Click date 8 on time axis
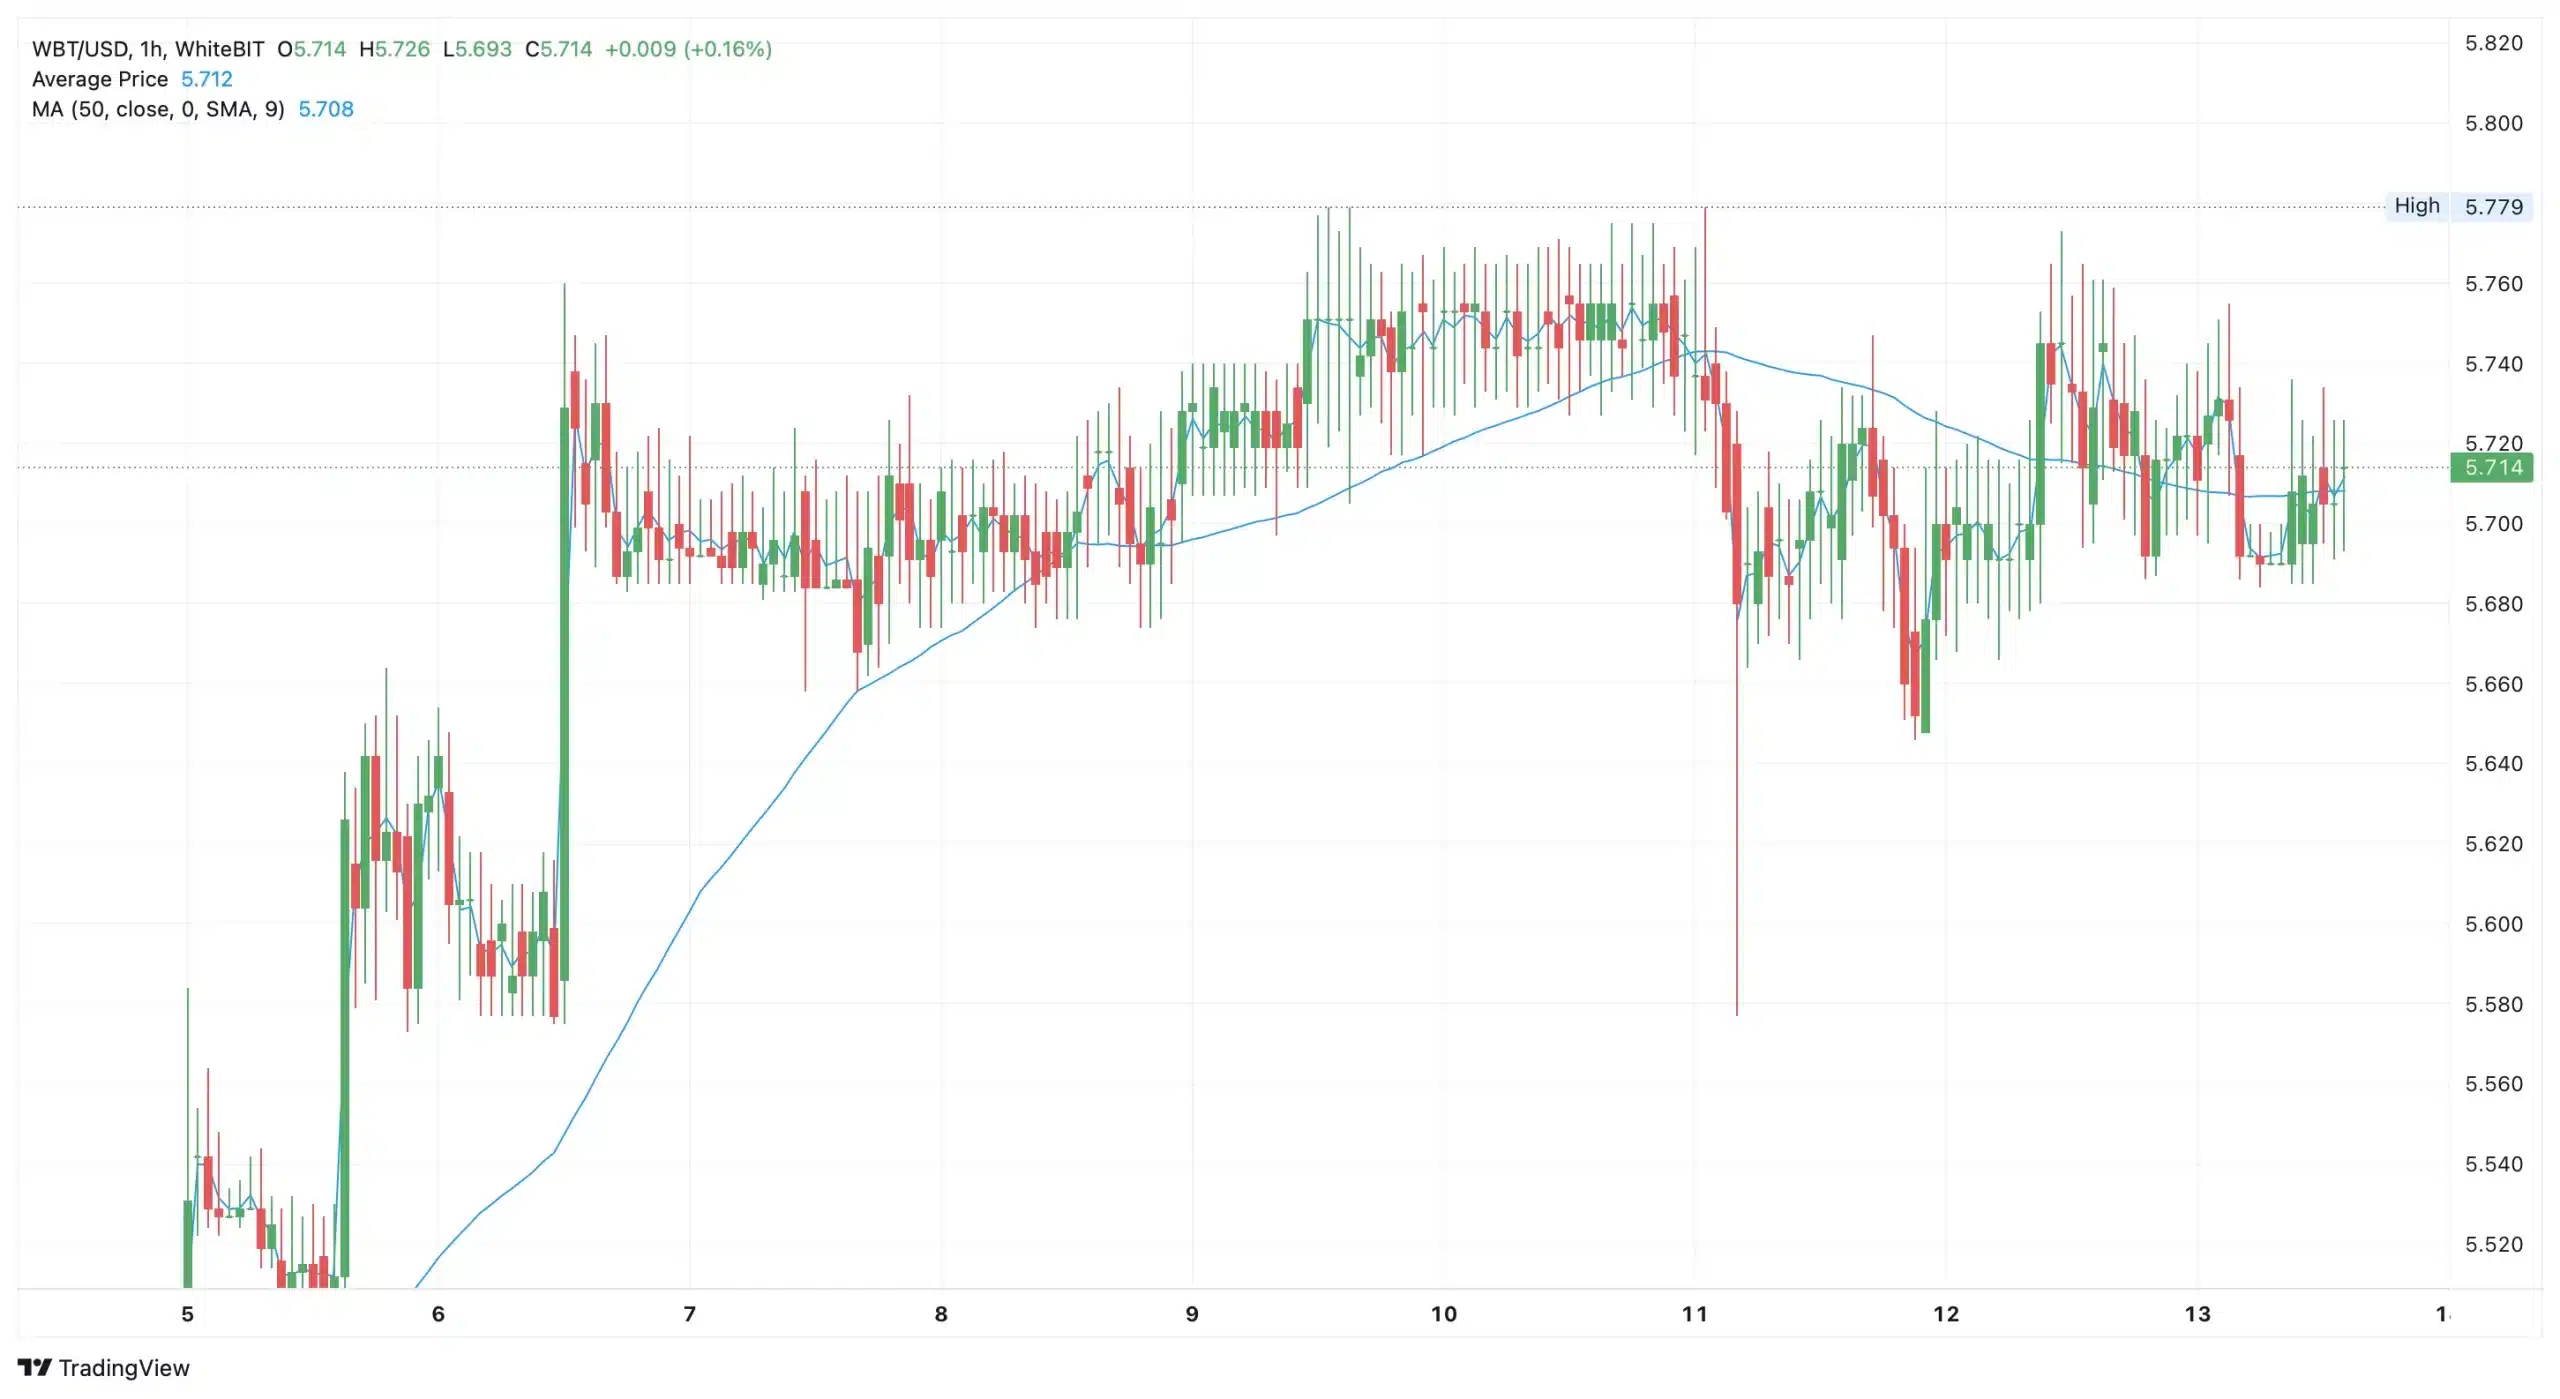This screenshot has height=1399, width=2560. [941, 1314]
